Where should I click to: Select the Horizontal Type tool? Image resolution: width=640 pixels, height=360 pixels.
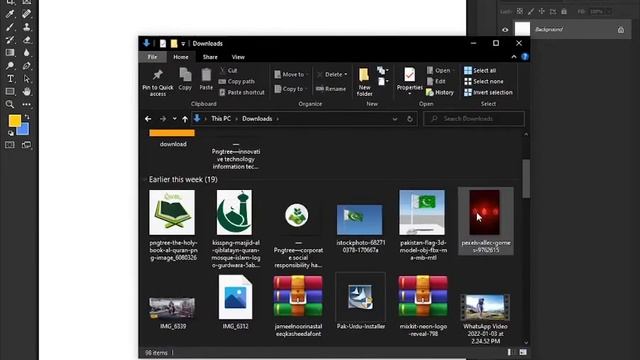click(x=10, y=79)
